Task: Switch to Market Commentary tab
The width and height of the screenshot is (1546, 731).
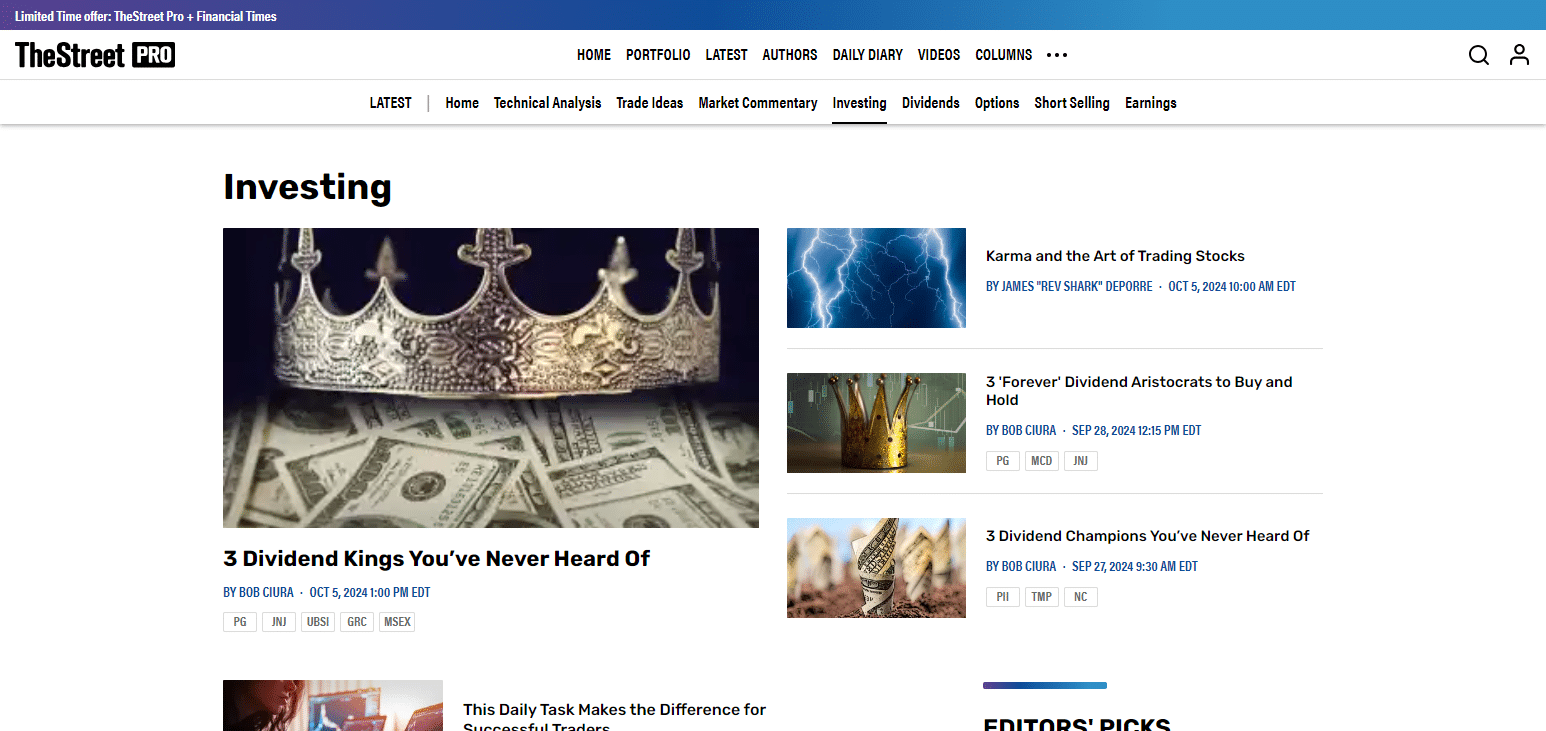Action: click(x=758, y=103)
